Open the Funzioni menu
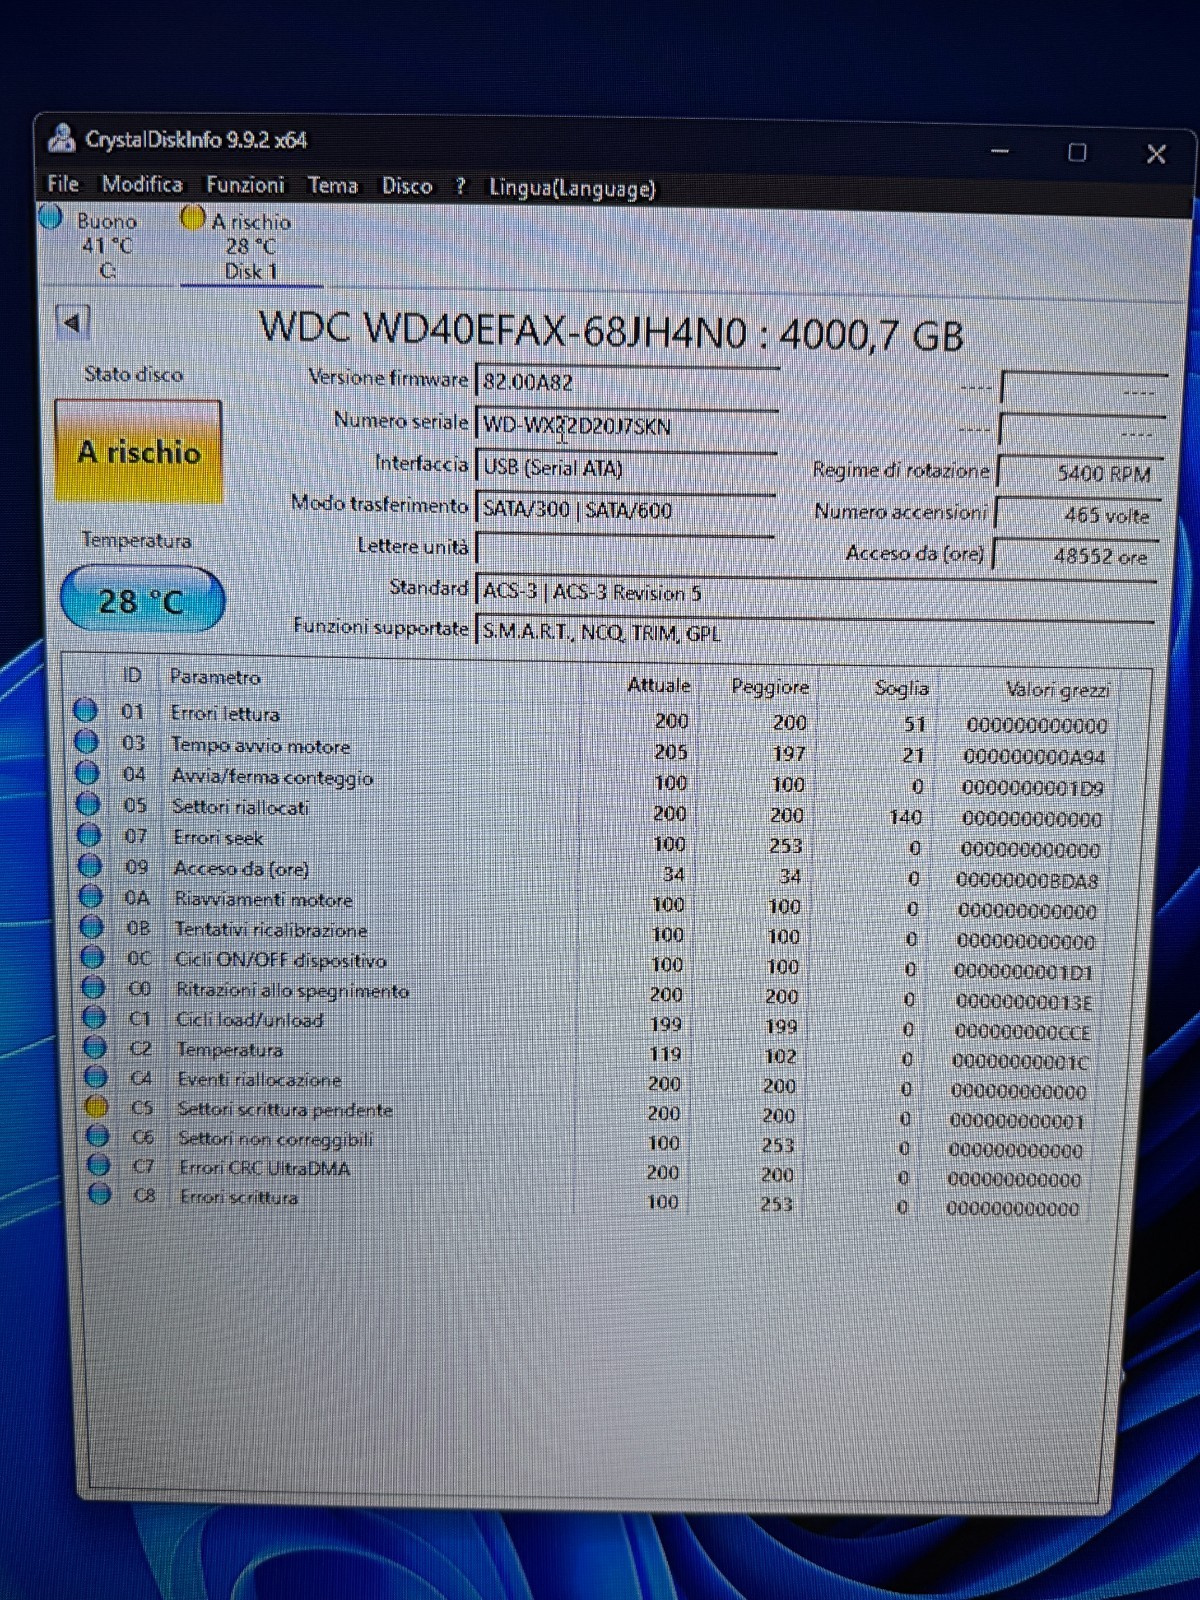 click(x=245, y=185)
